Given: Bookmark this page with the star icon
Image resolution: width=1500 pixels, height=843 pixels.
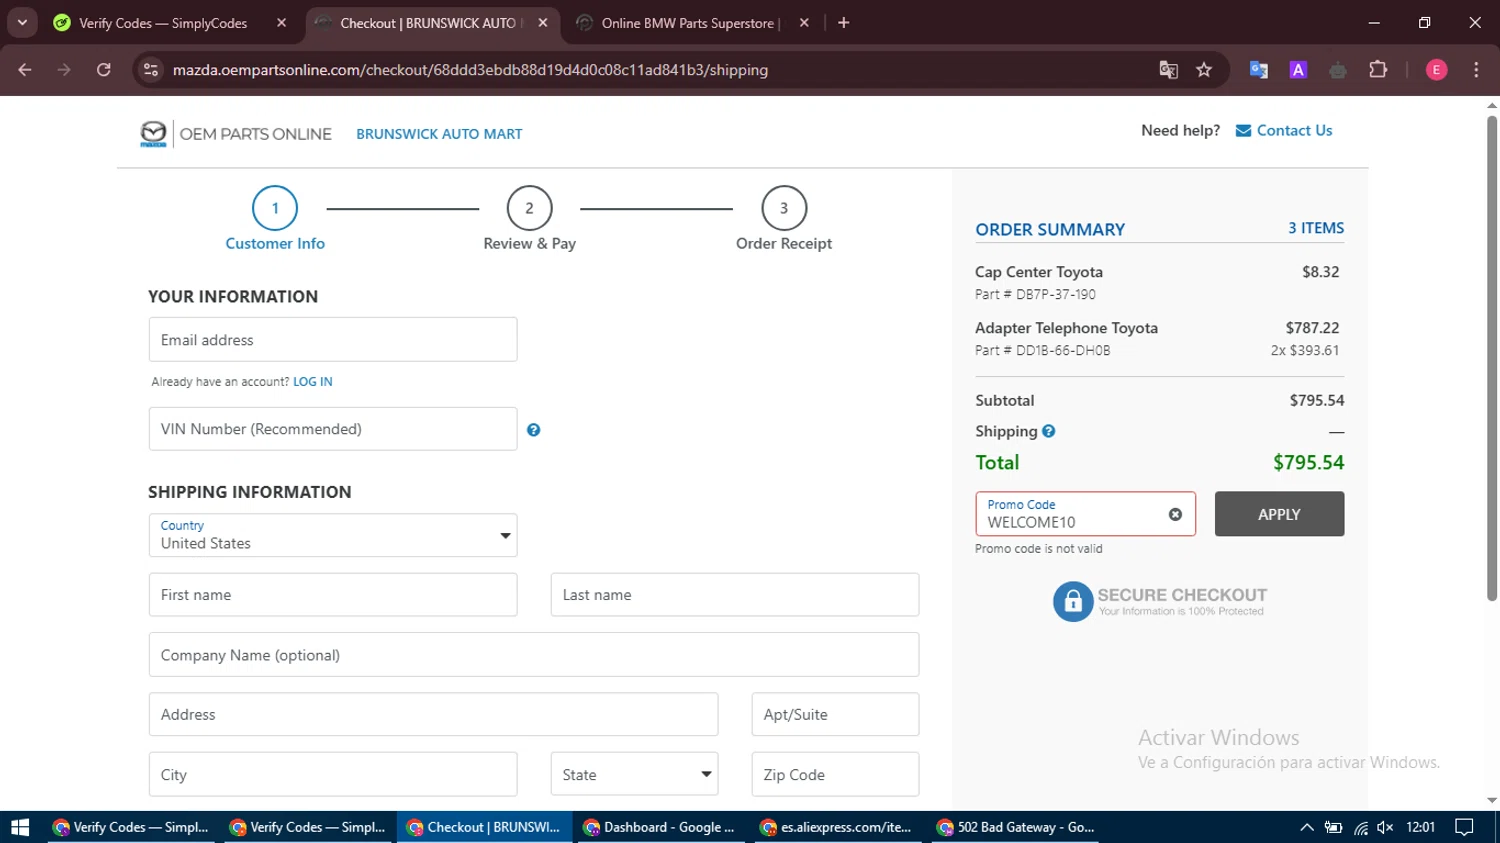Looking at the screenshot, I should (1204, 70).
